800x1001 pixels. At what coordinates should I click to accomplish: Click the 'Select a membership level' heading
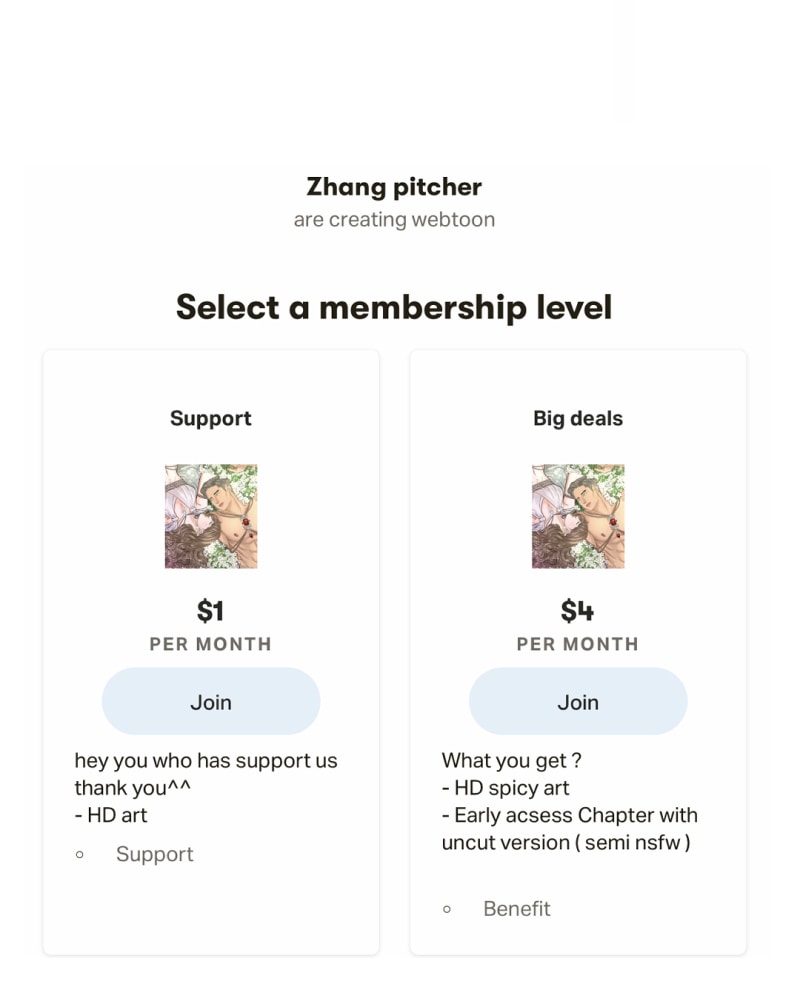(x=394, y=306)
